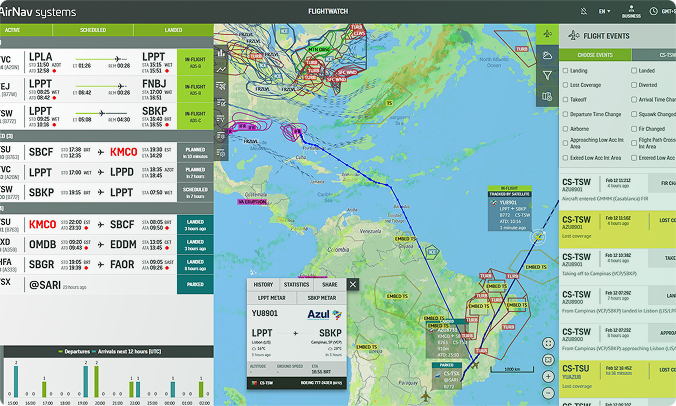The image size is (676, 406).
Task: Check the Lost Coverage event box
Action: tap(567, 85)
